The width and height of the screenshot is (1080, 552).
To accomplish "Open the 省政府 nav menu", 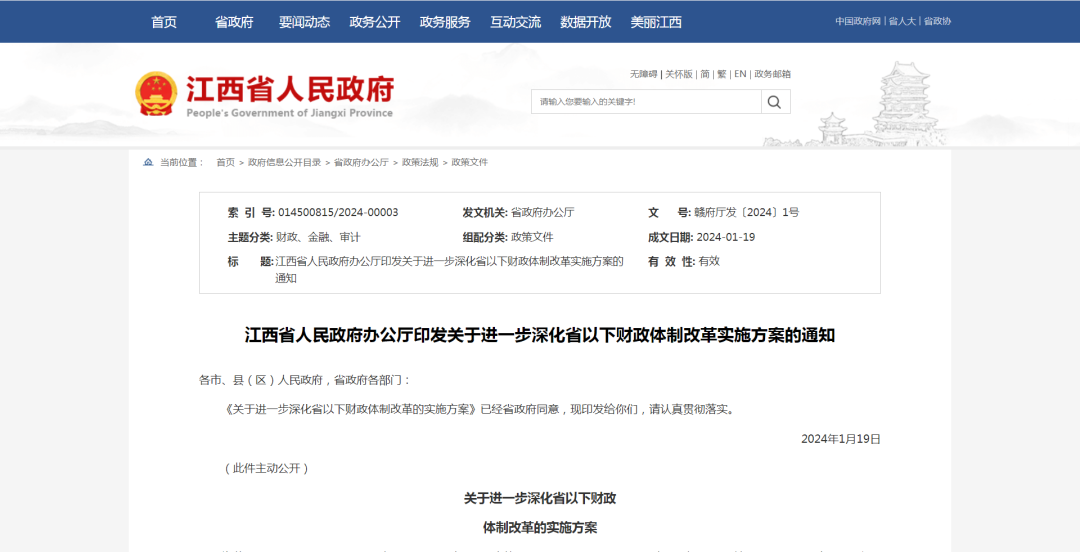I will tap(234, 22).
